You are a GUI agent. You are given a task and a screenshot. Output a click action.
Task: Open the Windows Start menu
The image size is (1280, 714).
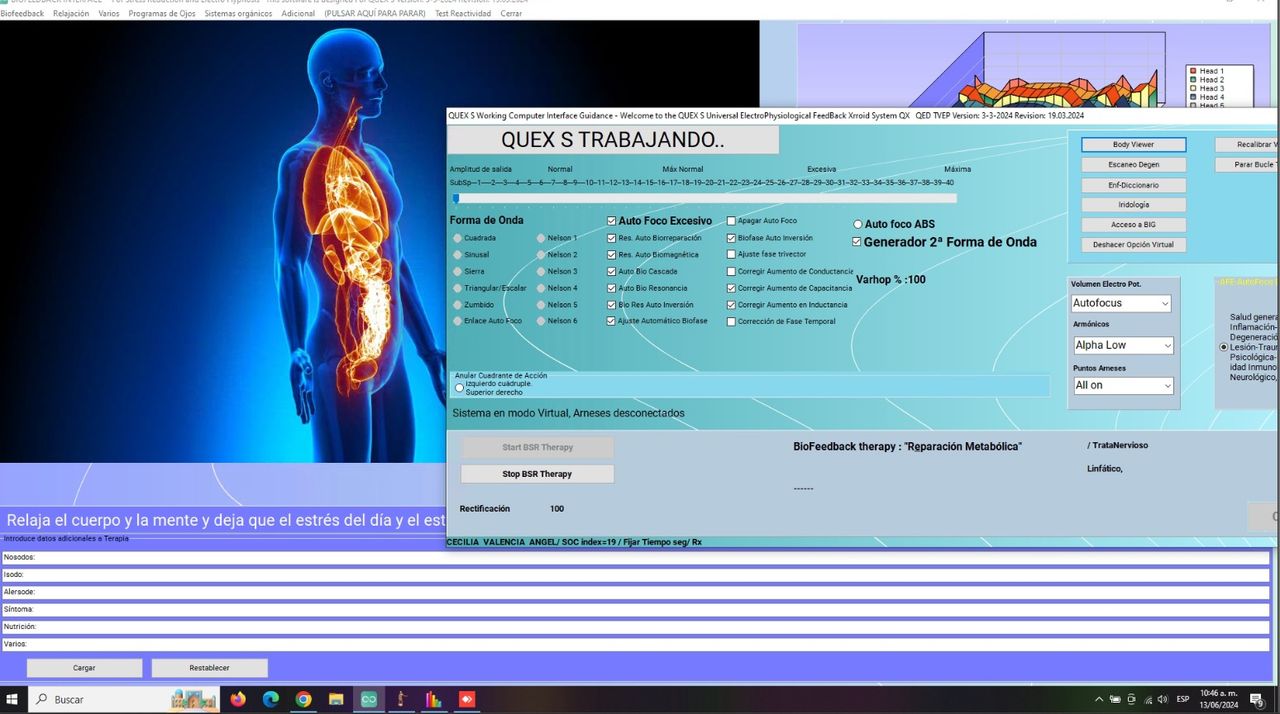click(13, 699)
